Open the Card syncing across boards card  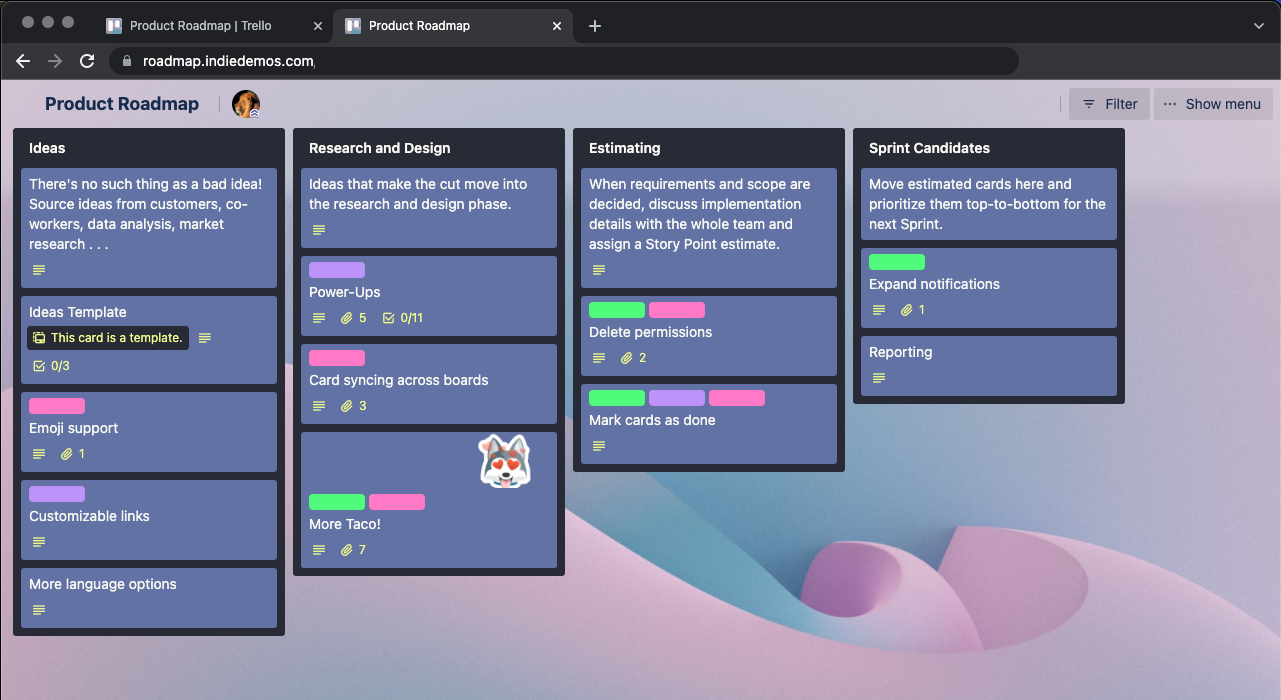[429, 384]
